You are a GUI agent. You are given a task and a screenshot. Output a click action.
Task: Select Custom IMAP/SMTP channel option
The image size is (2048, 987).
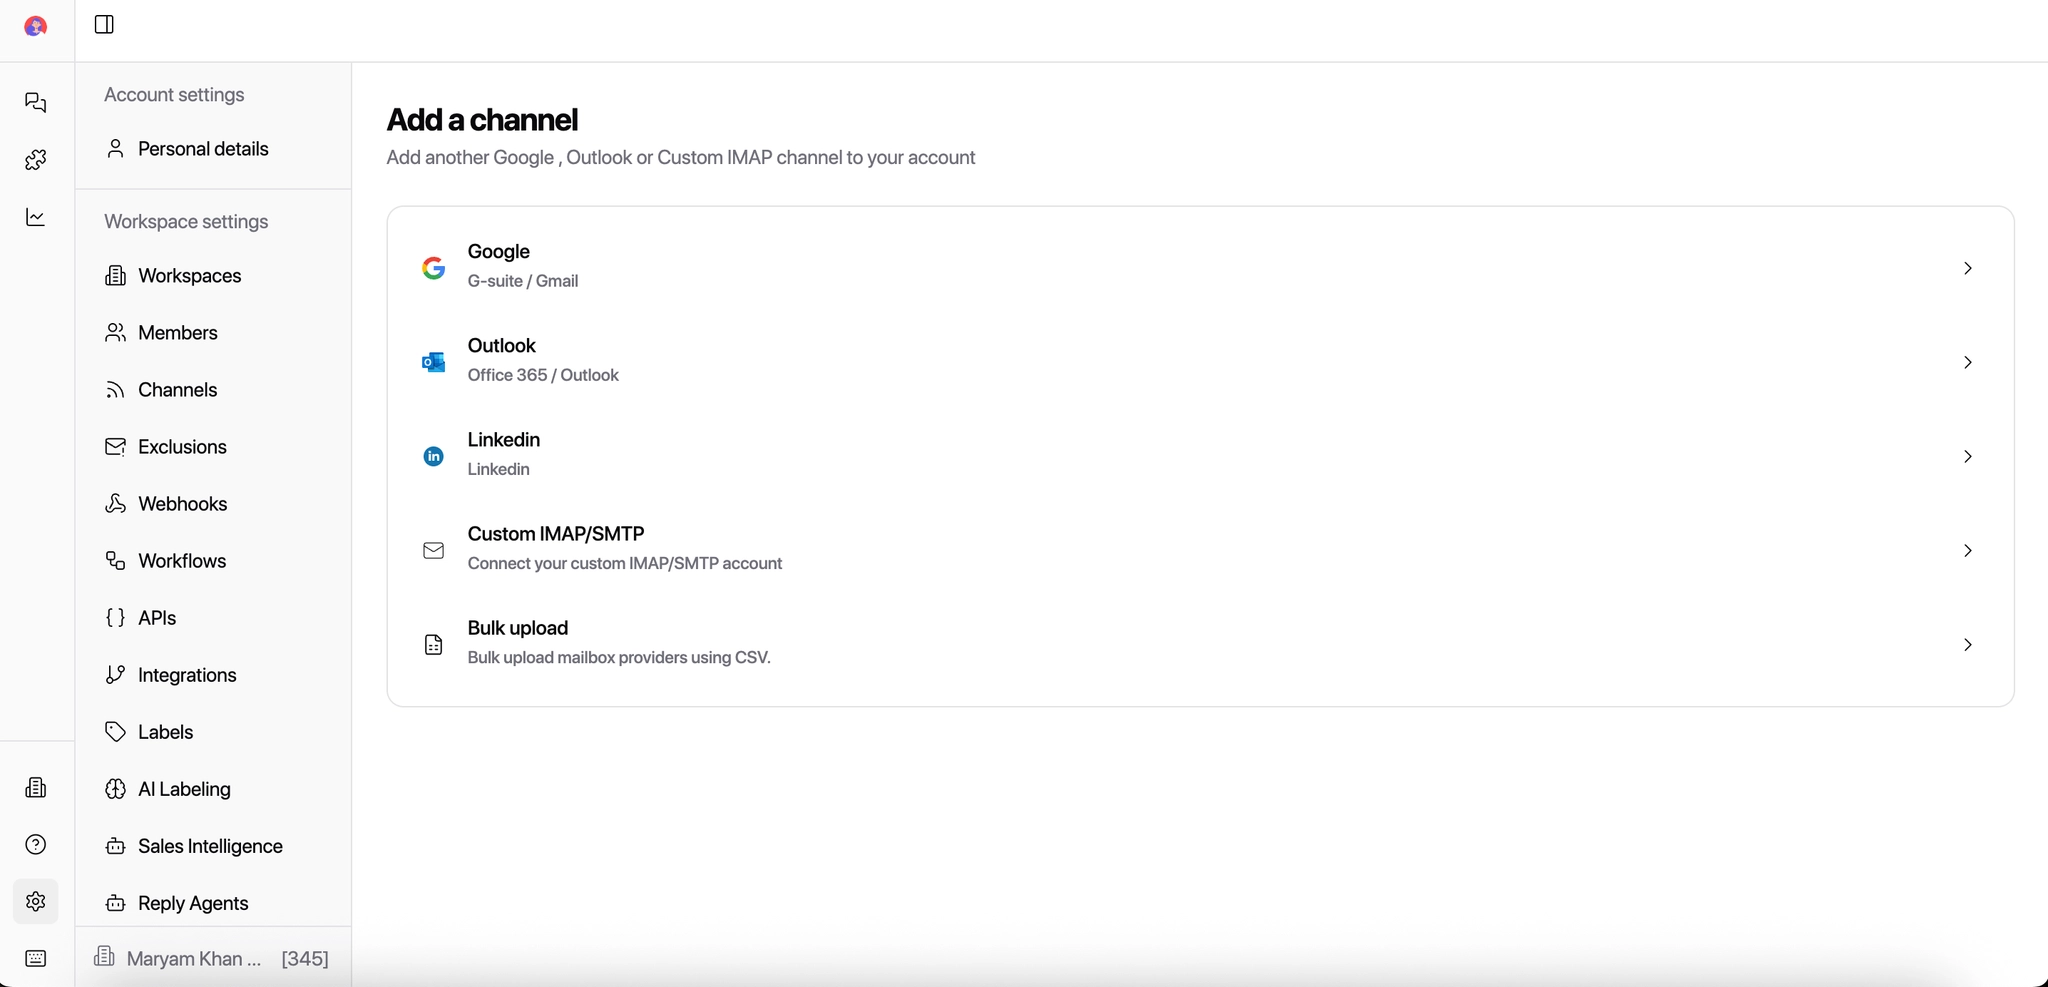click(x=556, y=548)
